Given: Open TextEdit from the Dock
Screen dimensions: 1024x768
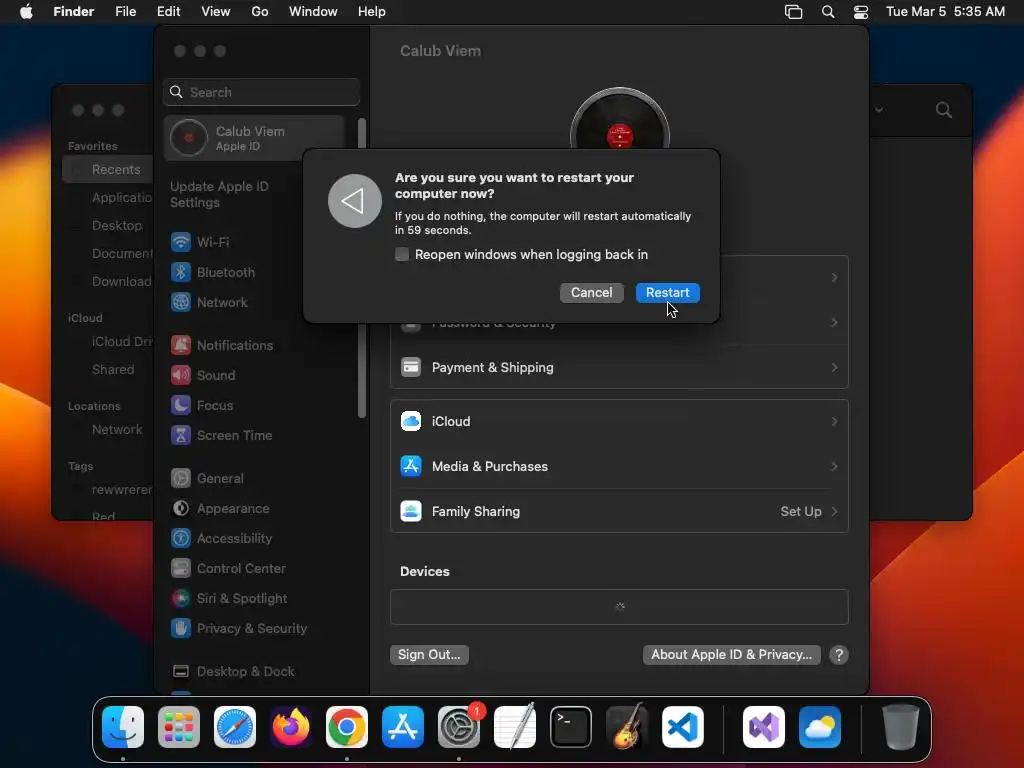Looking at the screenshot, I should pyautogui.click(x=515, y=727).
